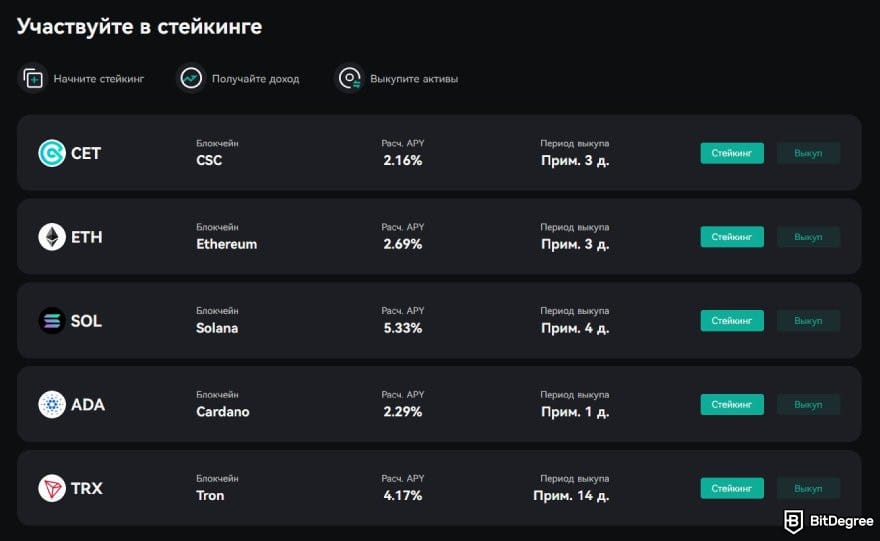Start staking ETH with Стейкинг button
880x541 pixels.
(732, 237)
